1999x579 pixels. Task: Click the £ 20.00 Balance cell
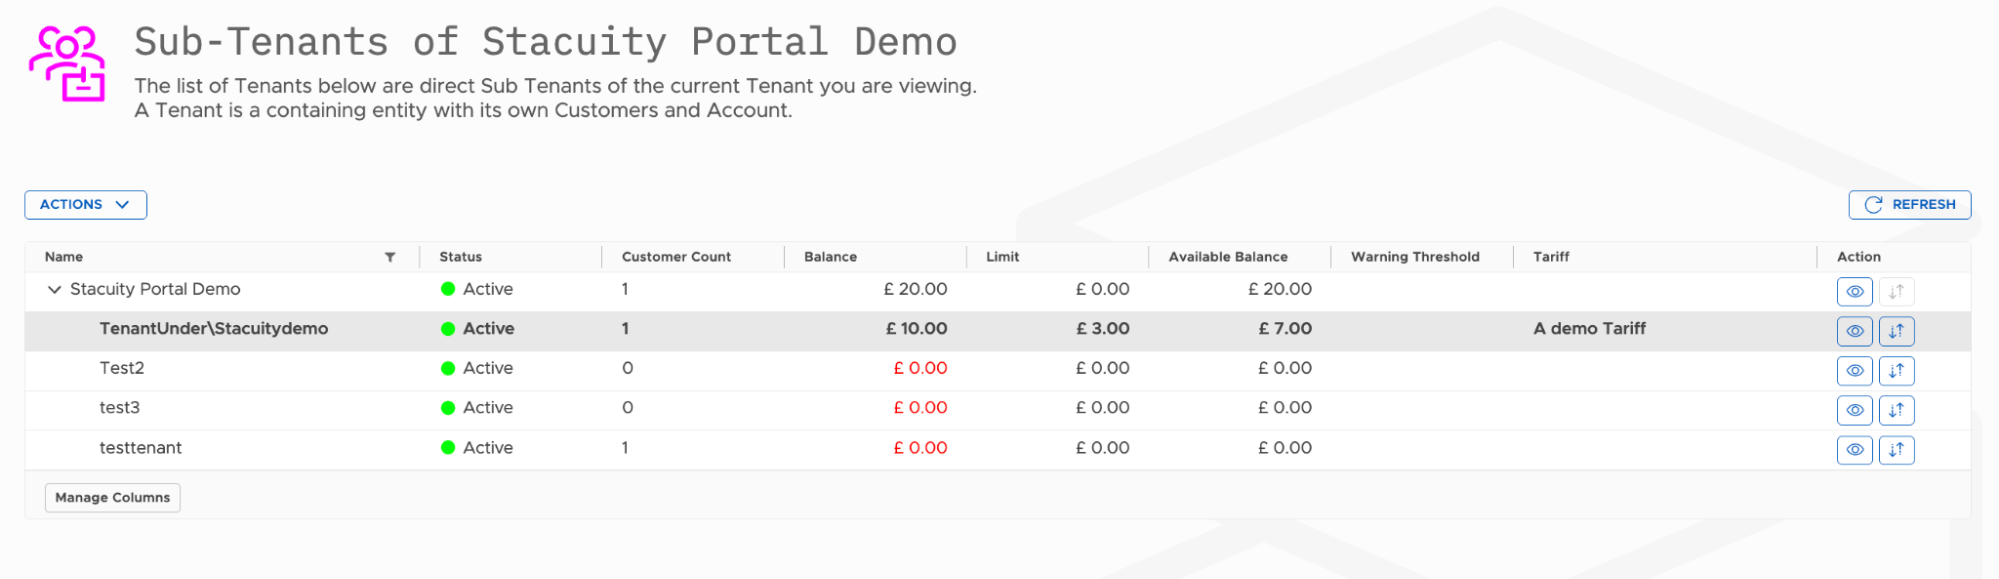tap(915, 289)
